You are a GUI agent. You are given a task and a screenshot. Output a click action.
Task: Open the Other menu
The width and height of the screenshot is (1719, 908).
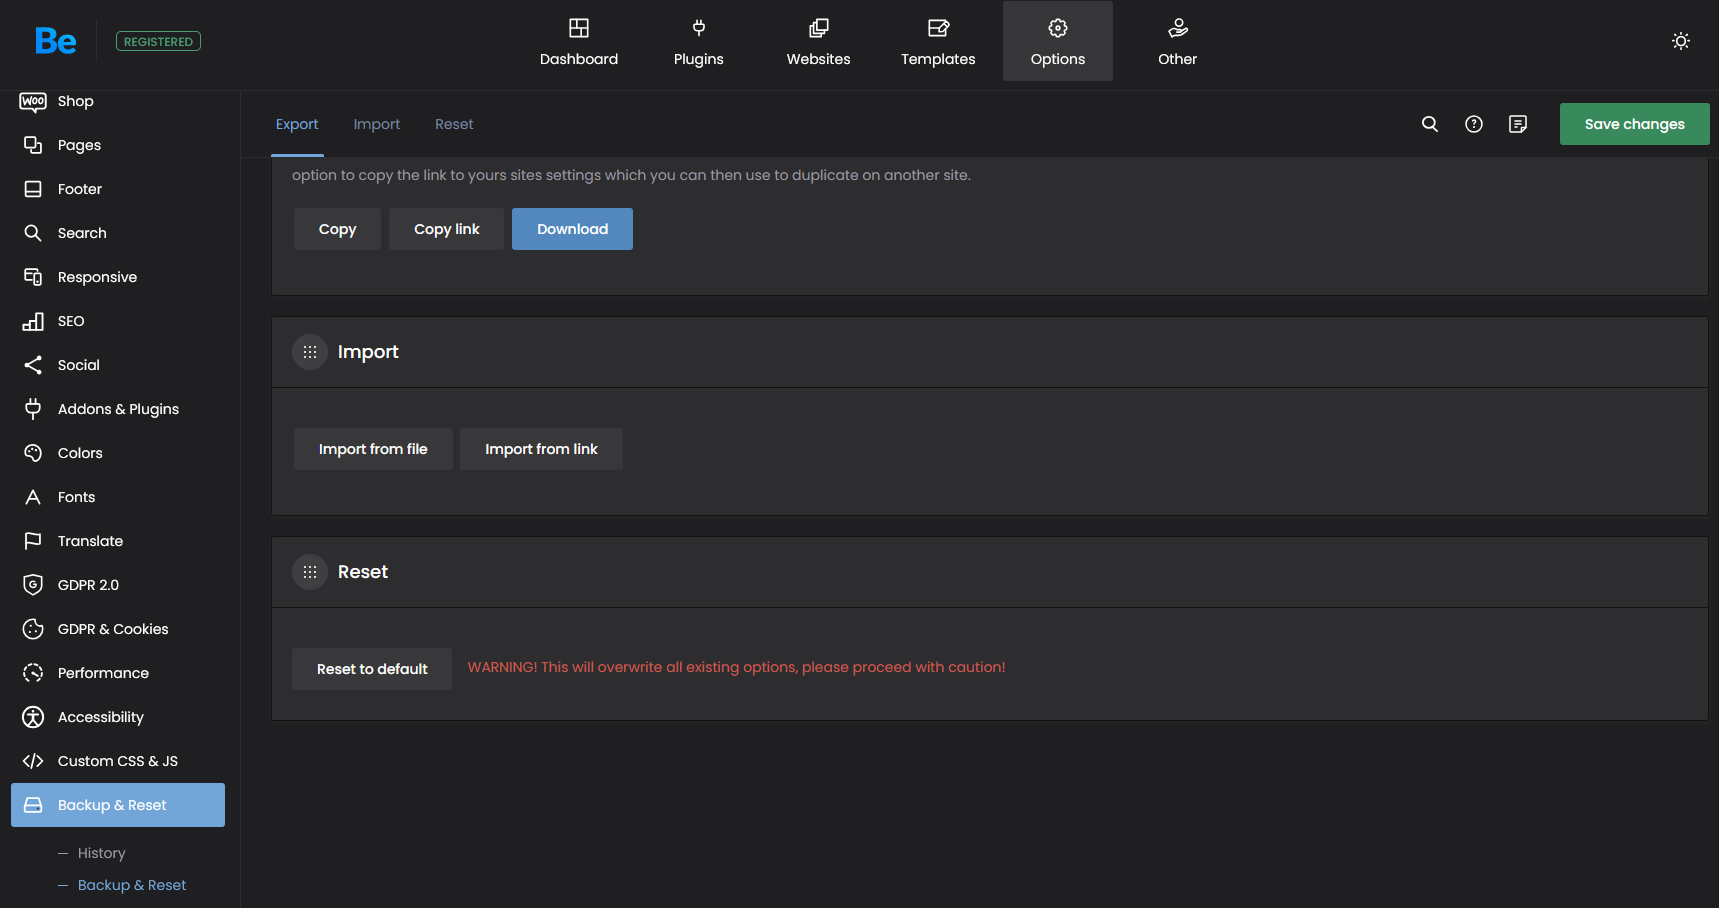coord(1178,41)
